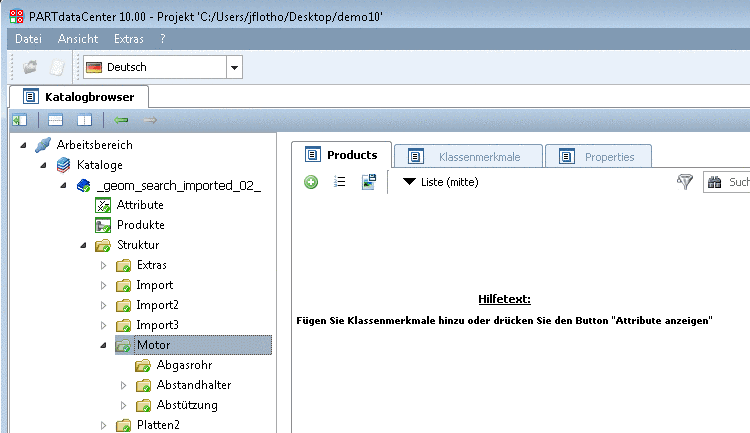Screen dimensions: 750x433
Task: Switch to the Klassenmerkmale tab
Action: tap(469, 156)
